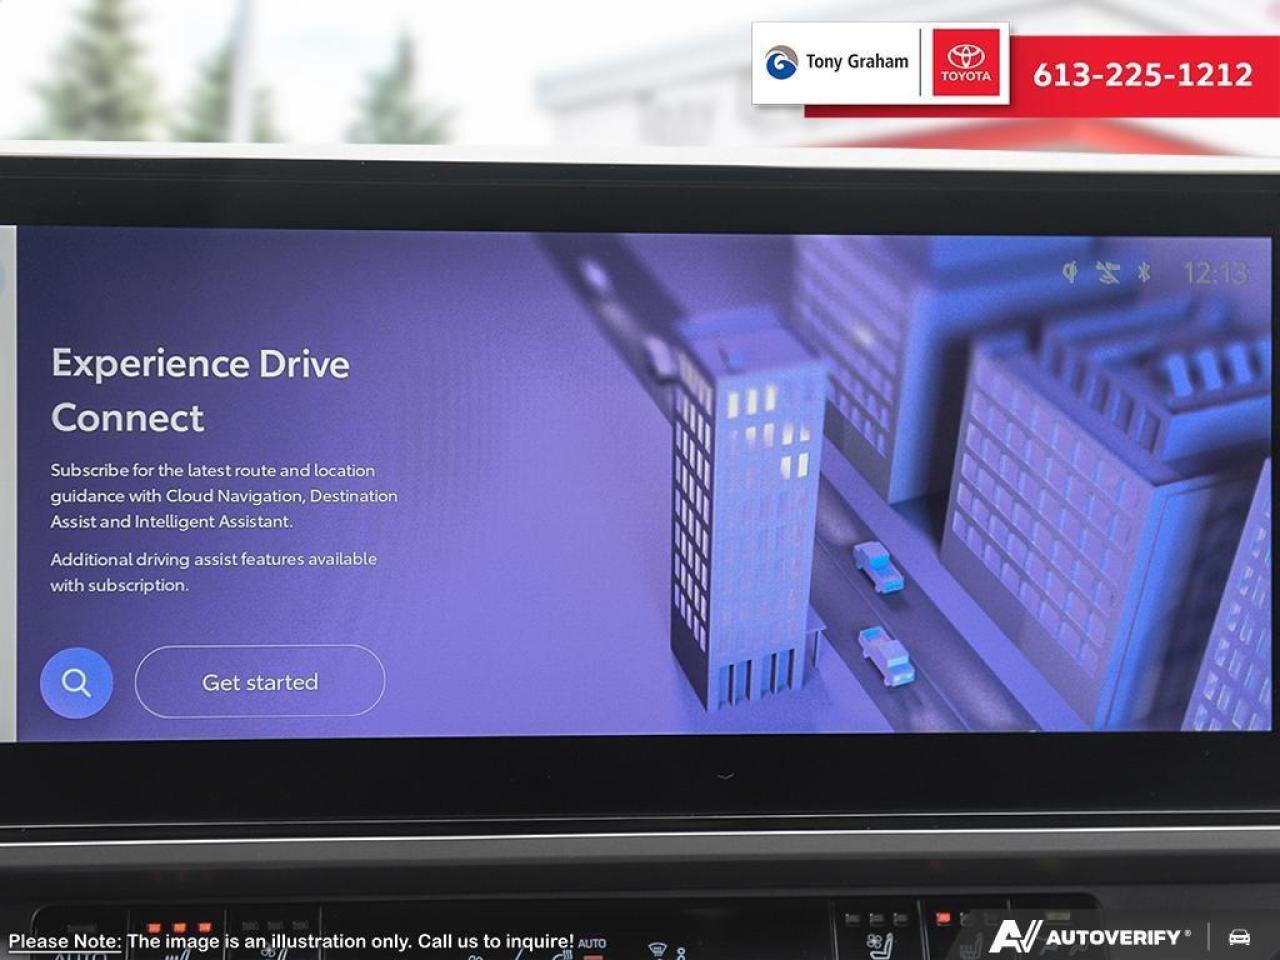Click the underlined Please Note text
Screen dimensions: 1280x960
64,941
